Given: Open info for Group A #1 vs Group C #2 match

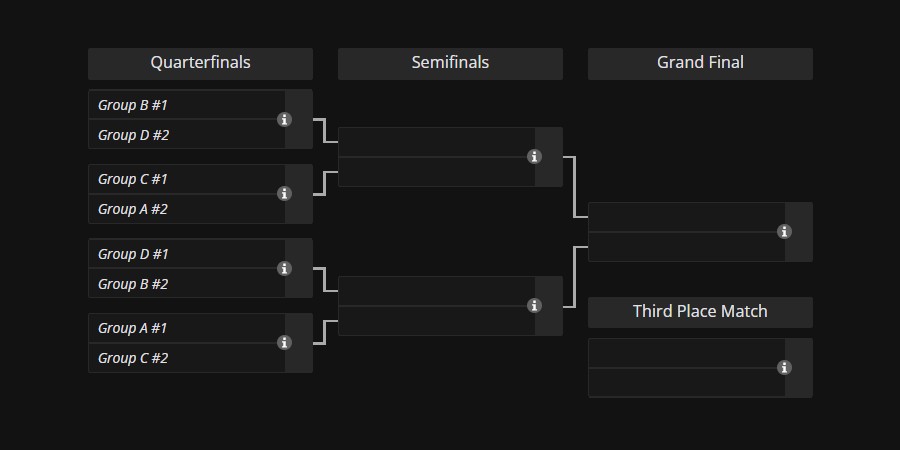Looking at the screenshot, I should [284, 343].
